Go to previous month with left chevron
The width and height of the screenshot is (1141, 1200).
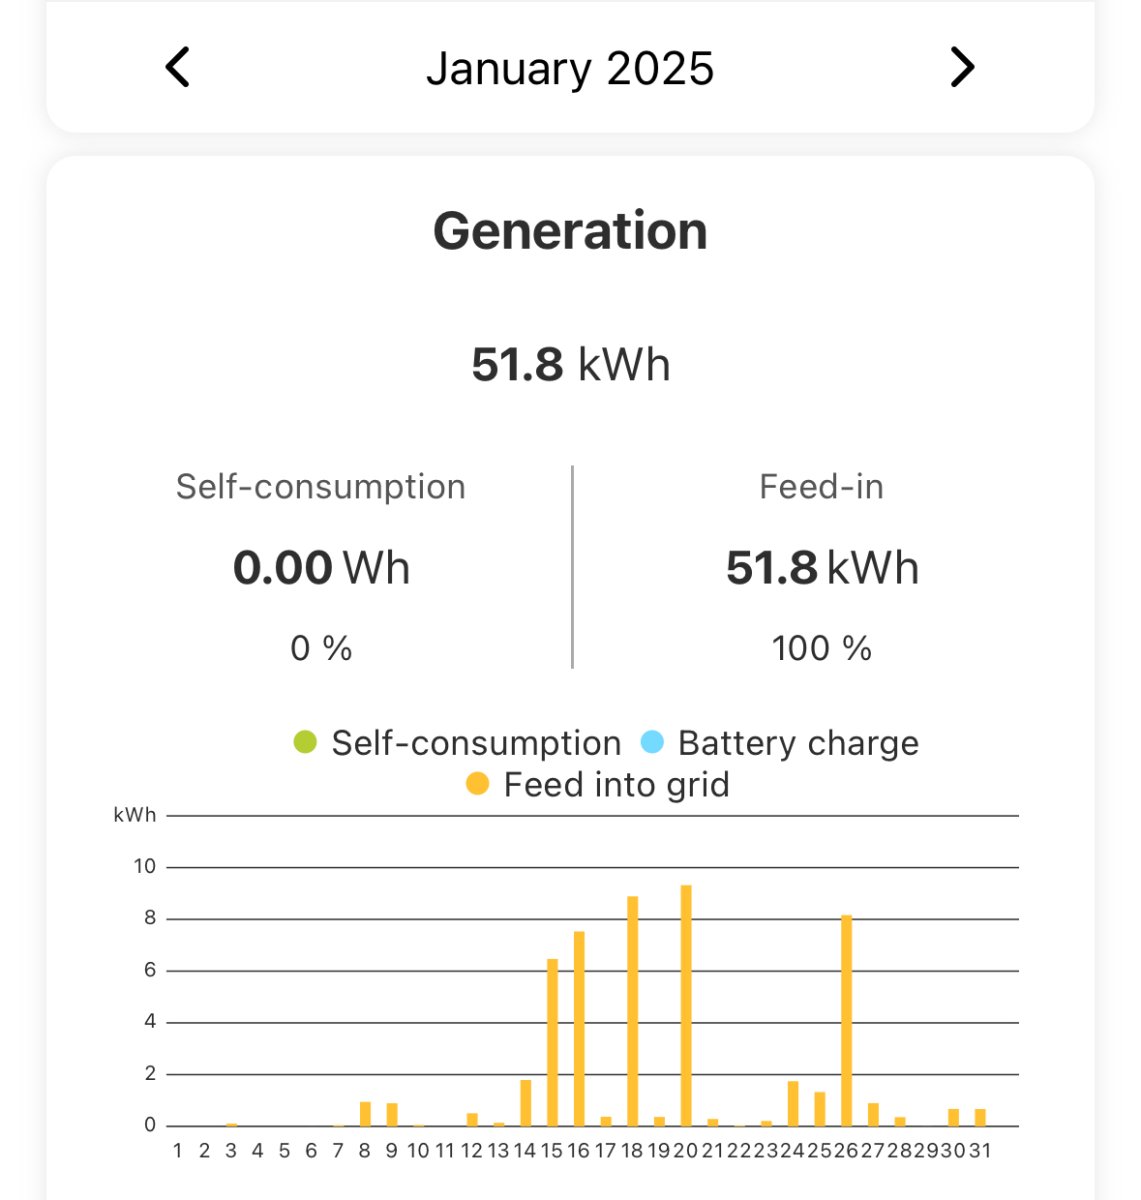(x=178, y=68)
